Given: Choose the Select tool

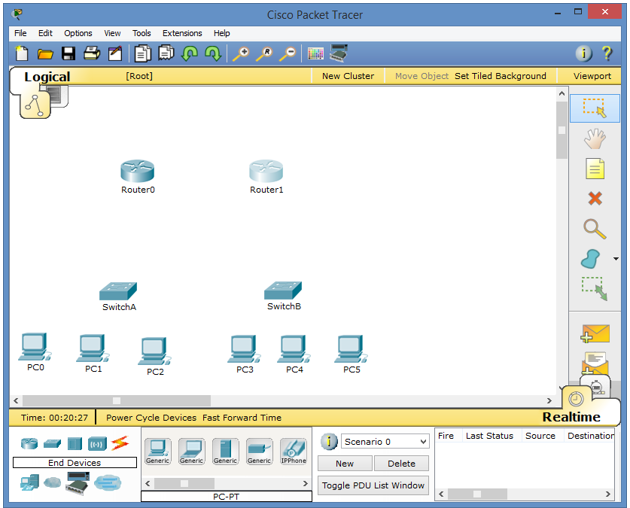Looking at the screenshot, I should (595, 108).
